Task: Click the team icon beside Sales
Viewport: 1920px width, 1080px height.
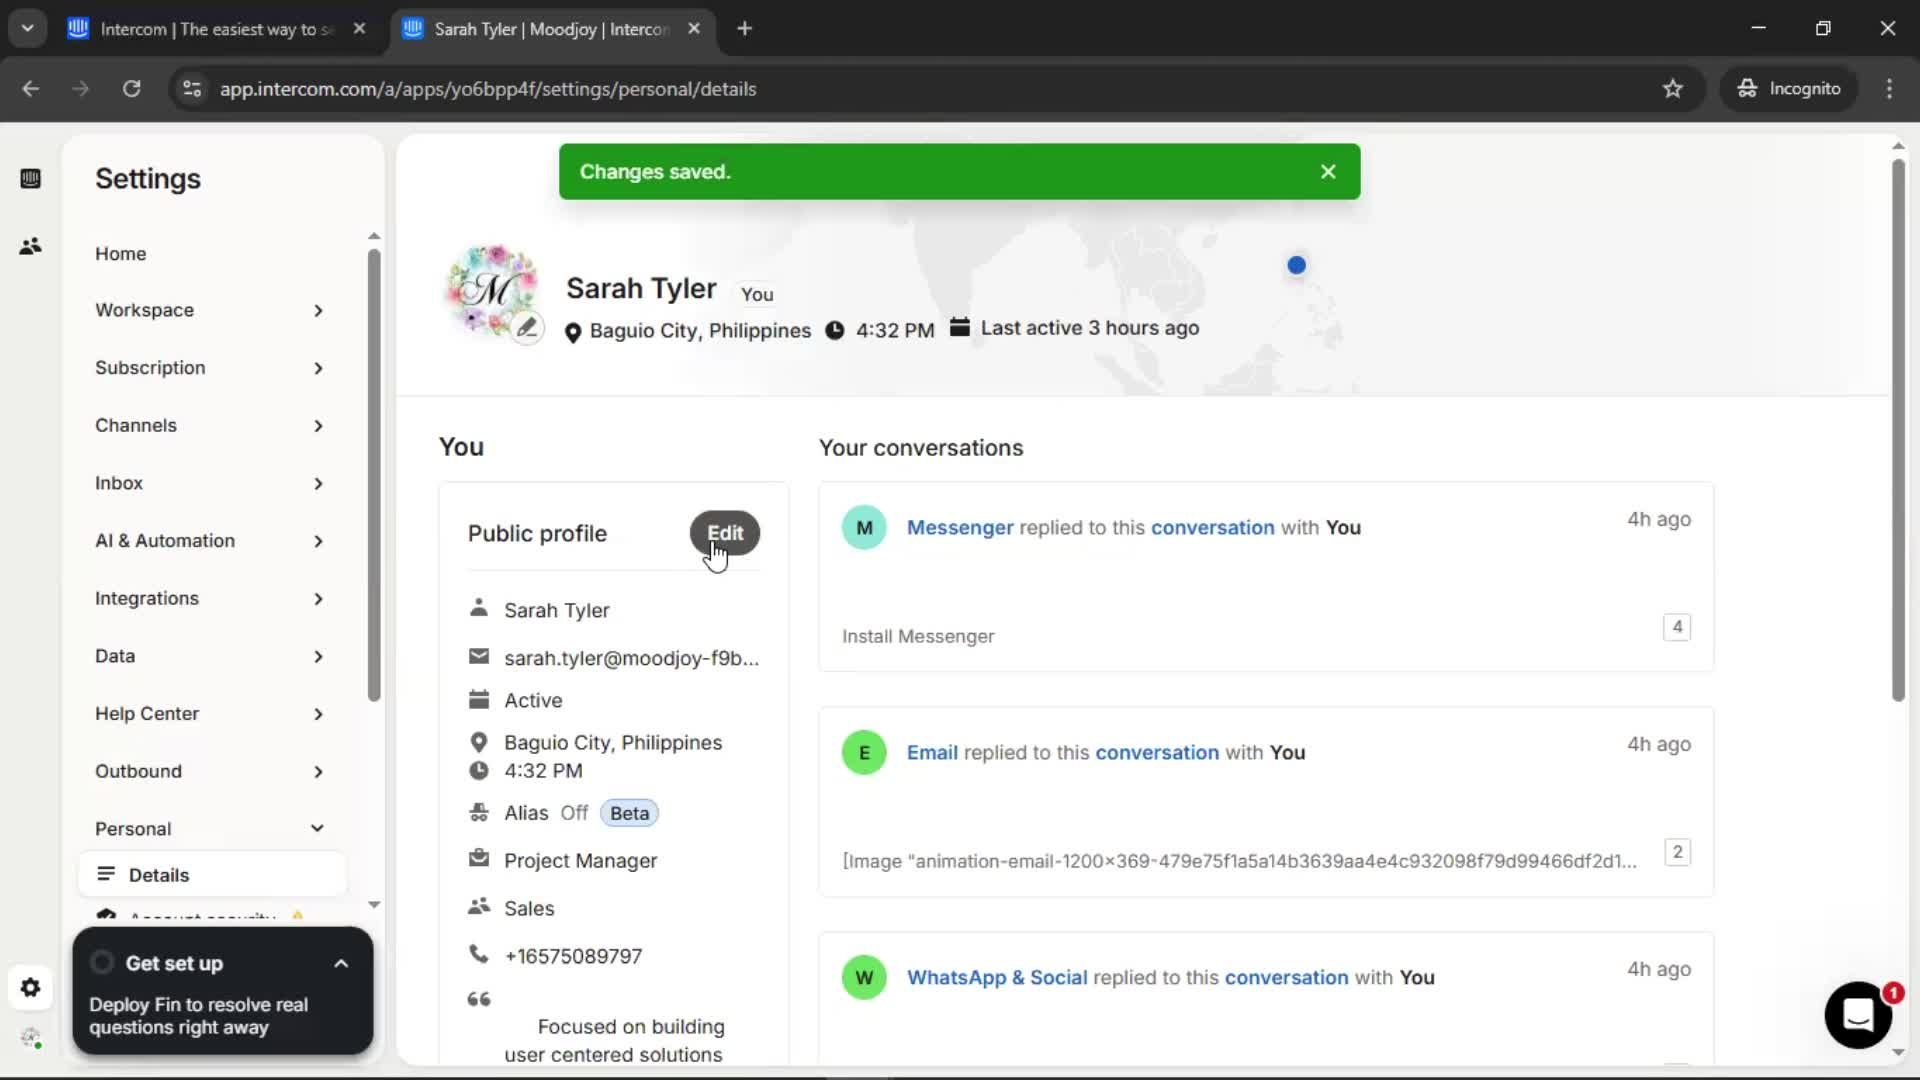Action: (x=479, y=907)
